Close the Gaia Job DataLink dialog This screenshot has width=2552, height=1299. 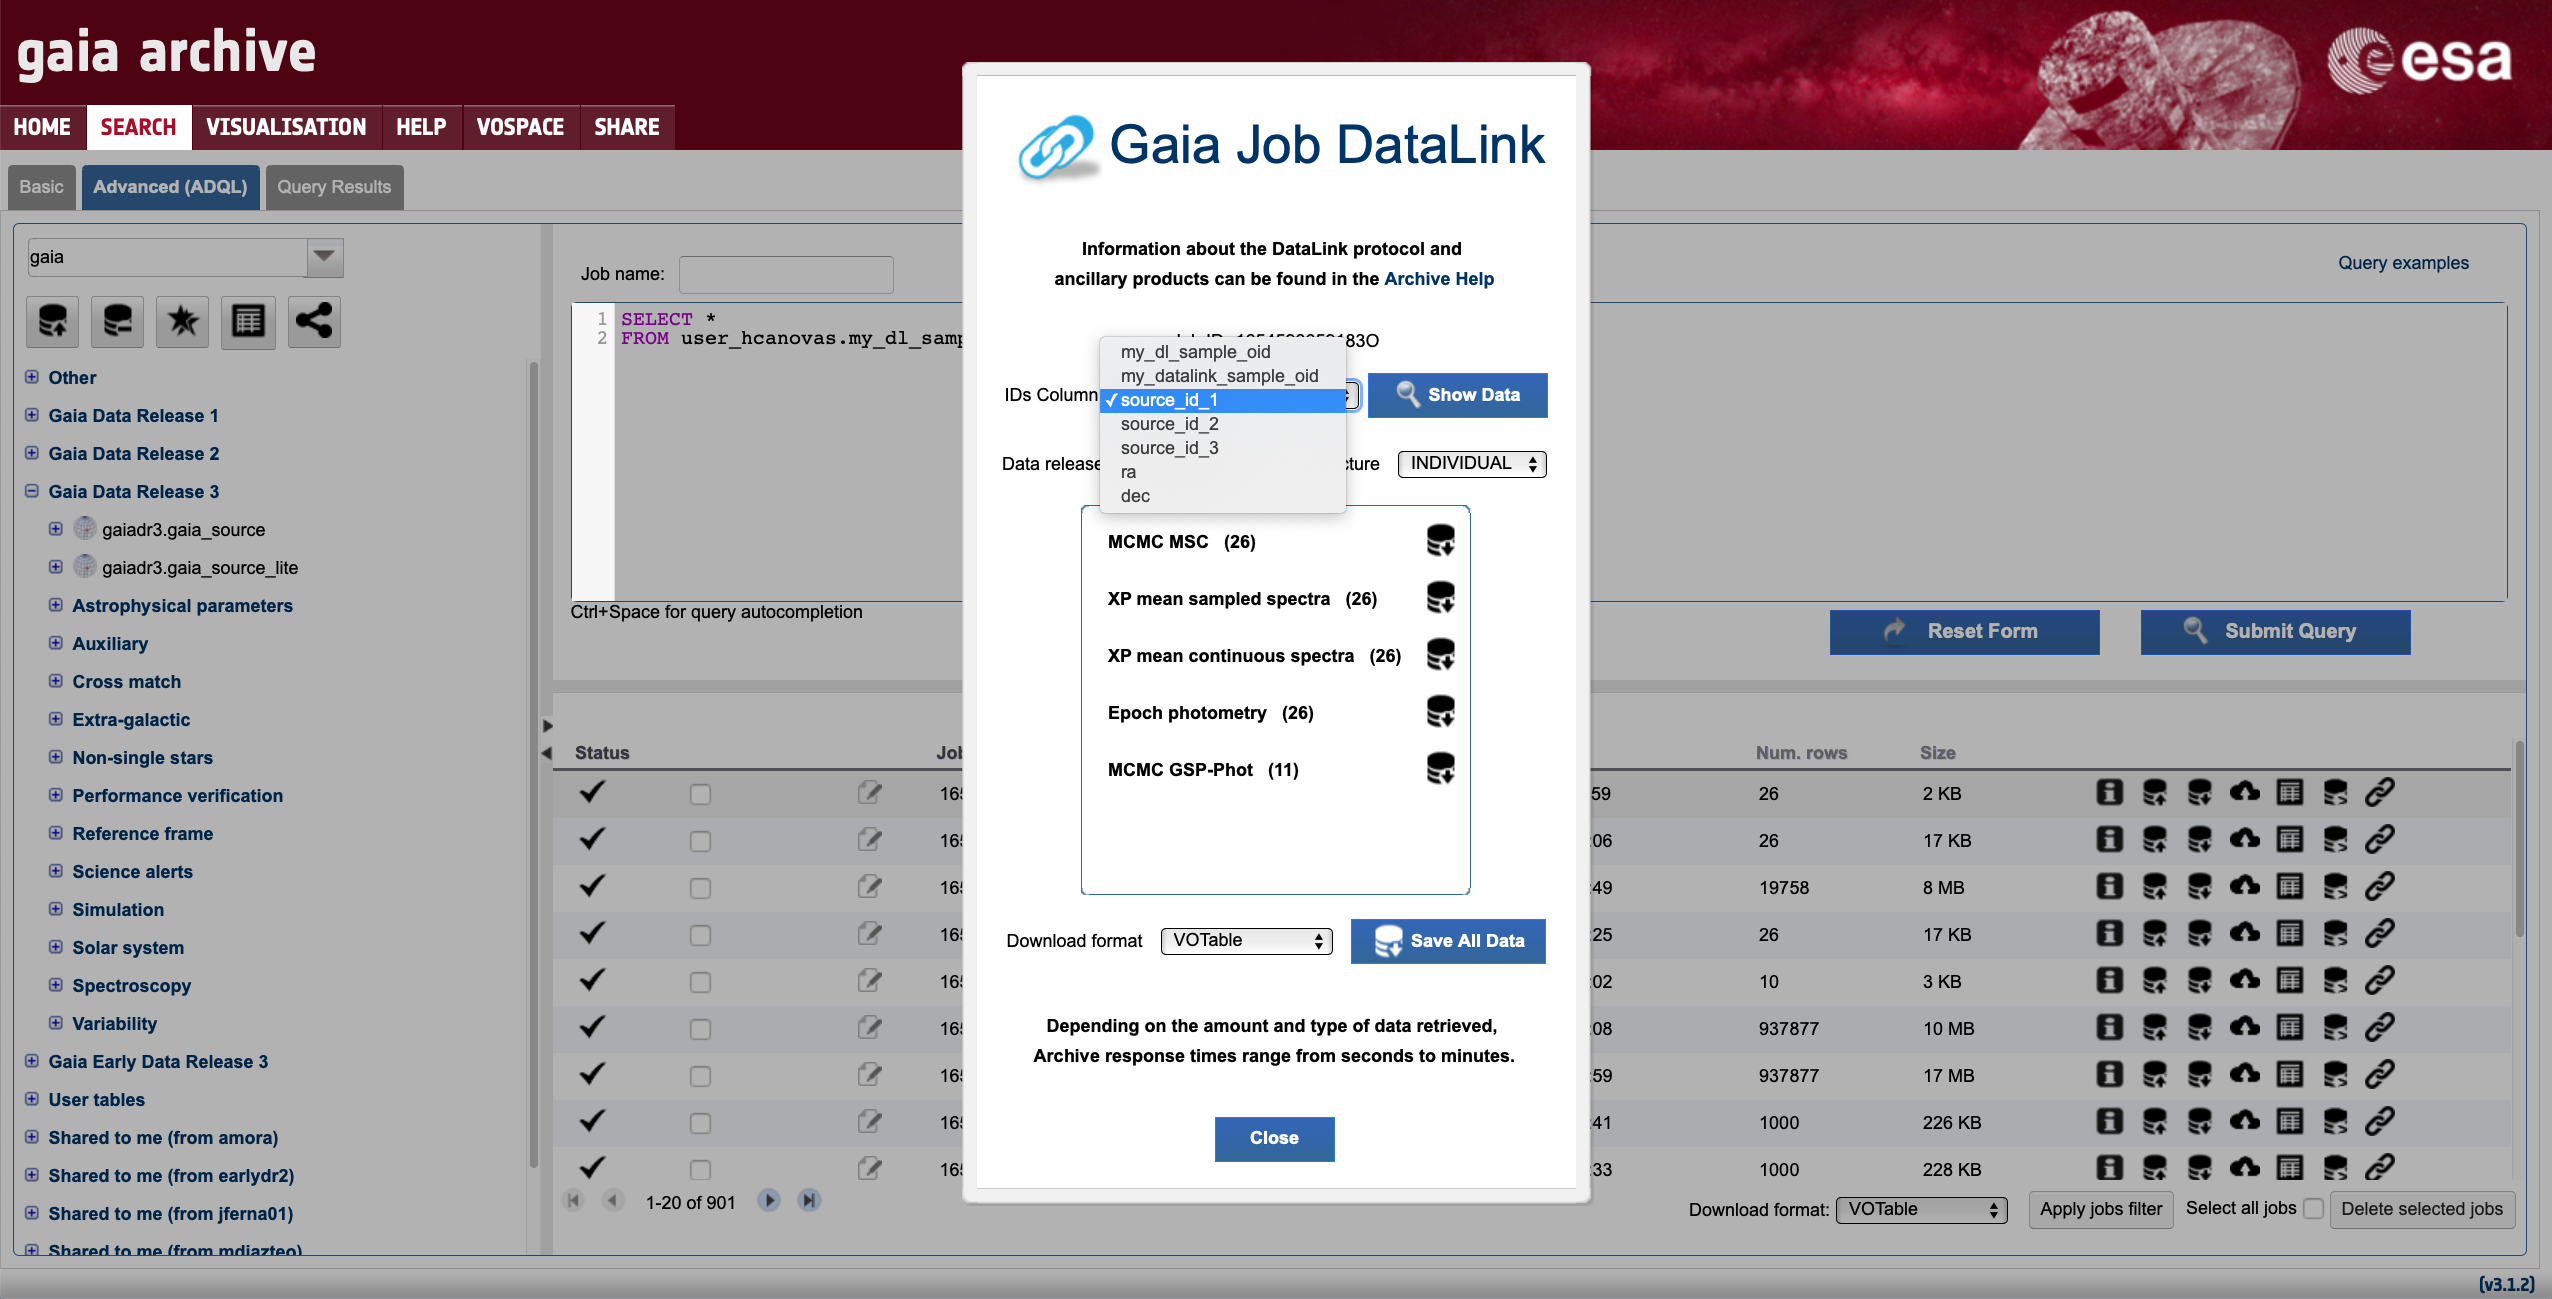tap(1274, 1138)
